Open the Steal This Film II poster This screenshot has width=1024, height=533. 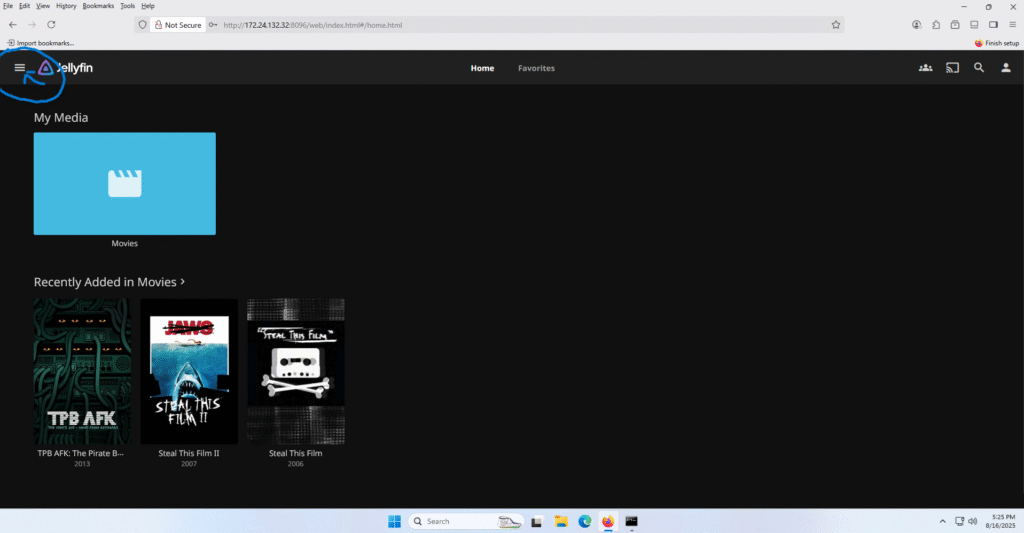point(189,371)
